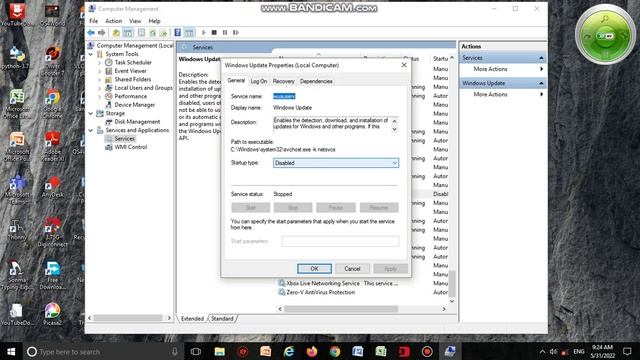640x360 pixels.
Task: Toggle the Show/Hide Console Tree toolbar icon
Action: coord(128,33)
